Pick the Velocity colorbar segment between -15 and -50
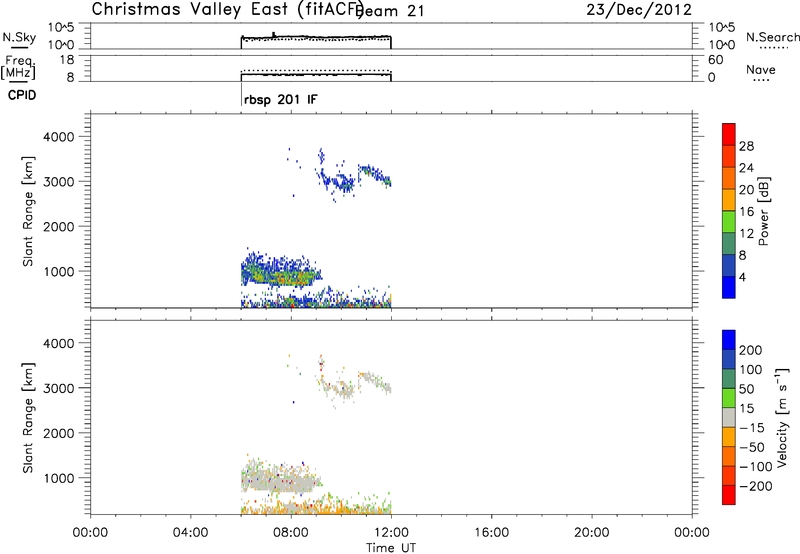Viewport: 800px width, 554px height. pos(729,437)
